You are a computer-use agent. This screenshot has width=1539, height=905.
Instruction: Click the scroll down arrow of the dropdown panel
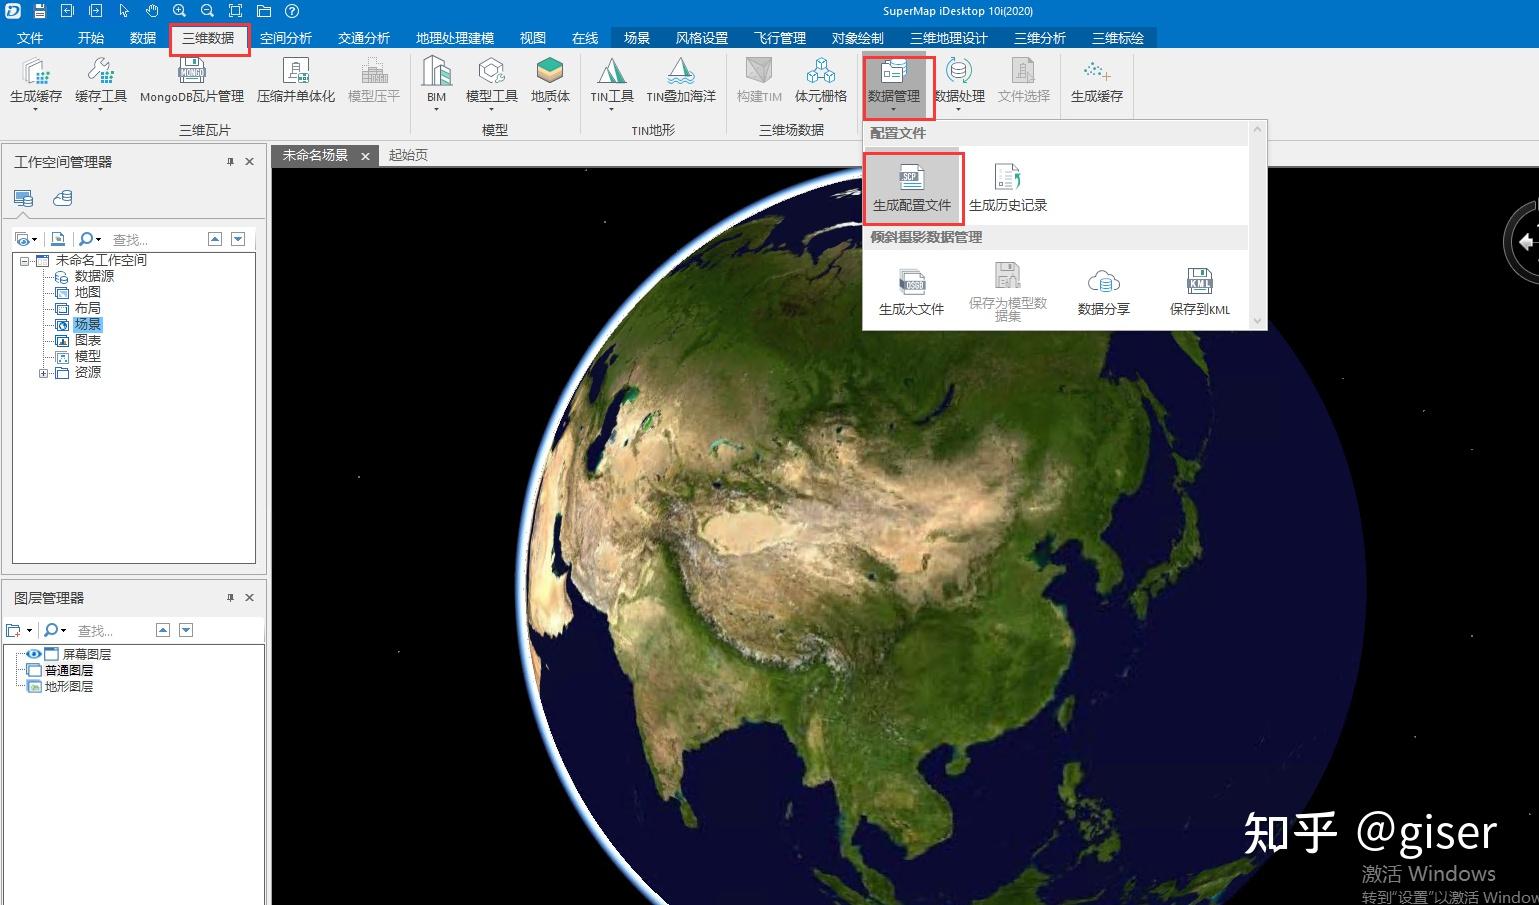click(1258, 321)
